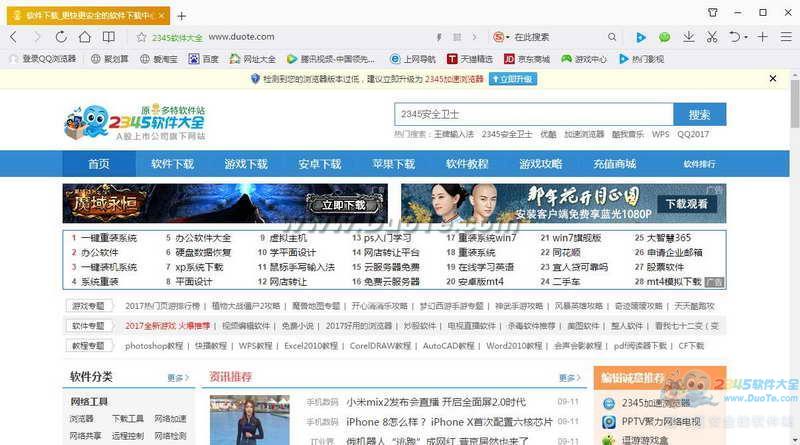Open the downloads arrow icon
The height and width of the screenshot is (445, 800).
[x=688, y=37]
